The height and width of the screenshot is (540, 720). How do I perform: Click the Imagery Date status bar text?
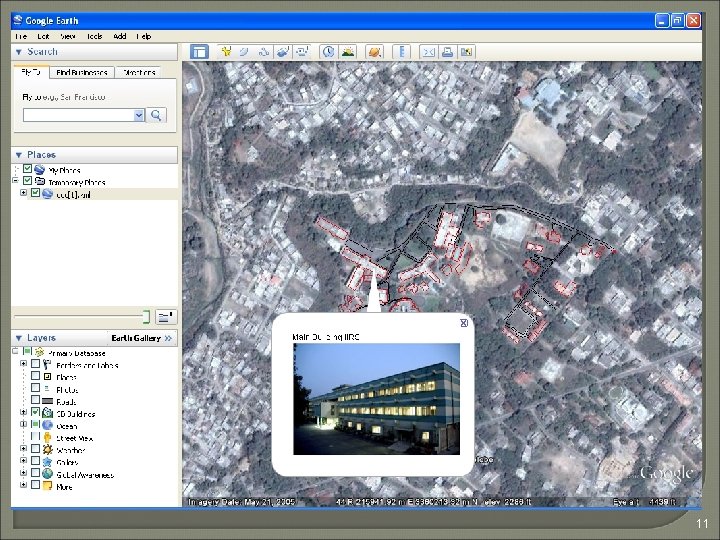[242, 502]
